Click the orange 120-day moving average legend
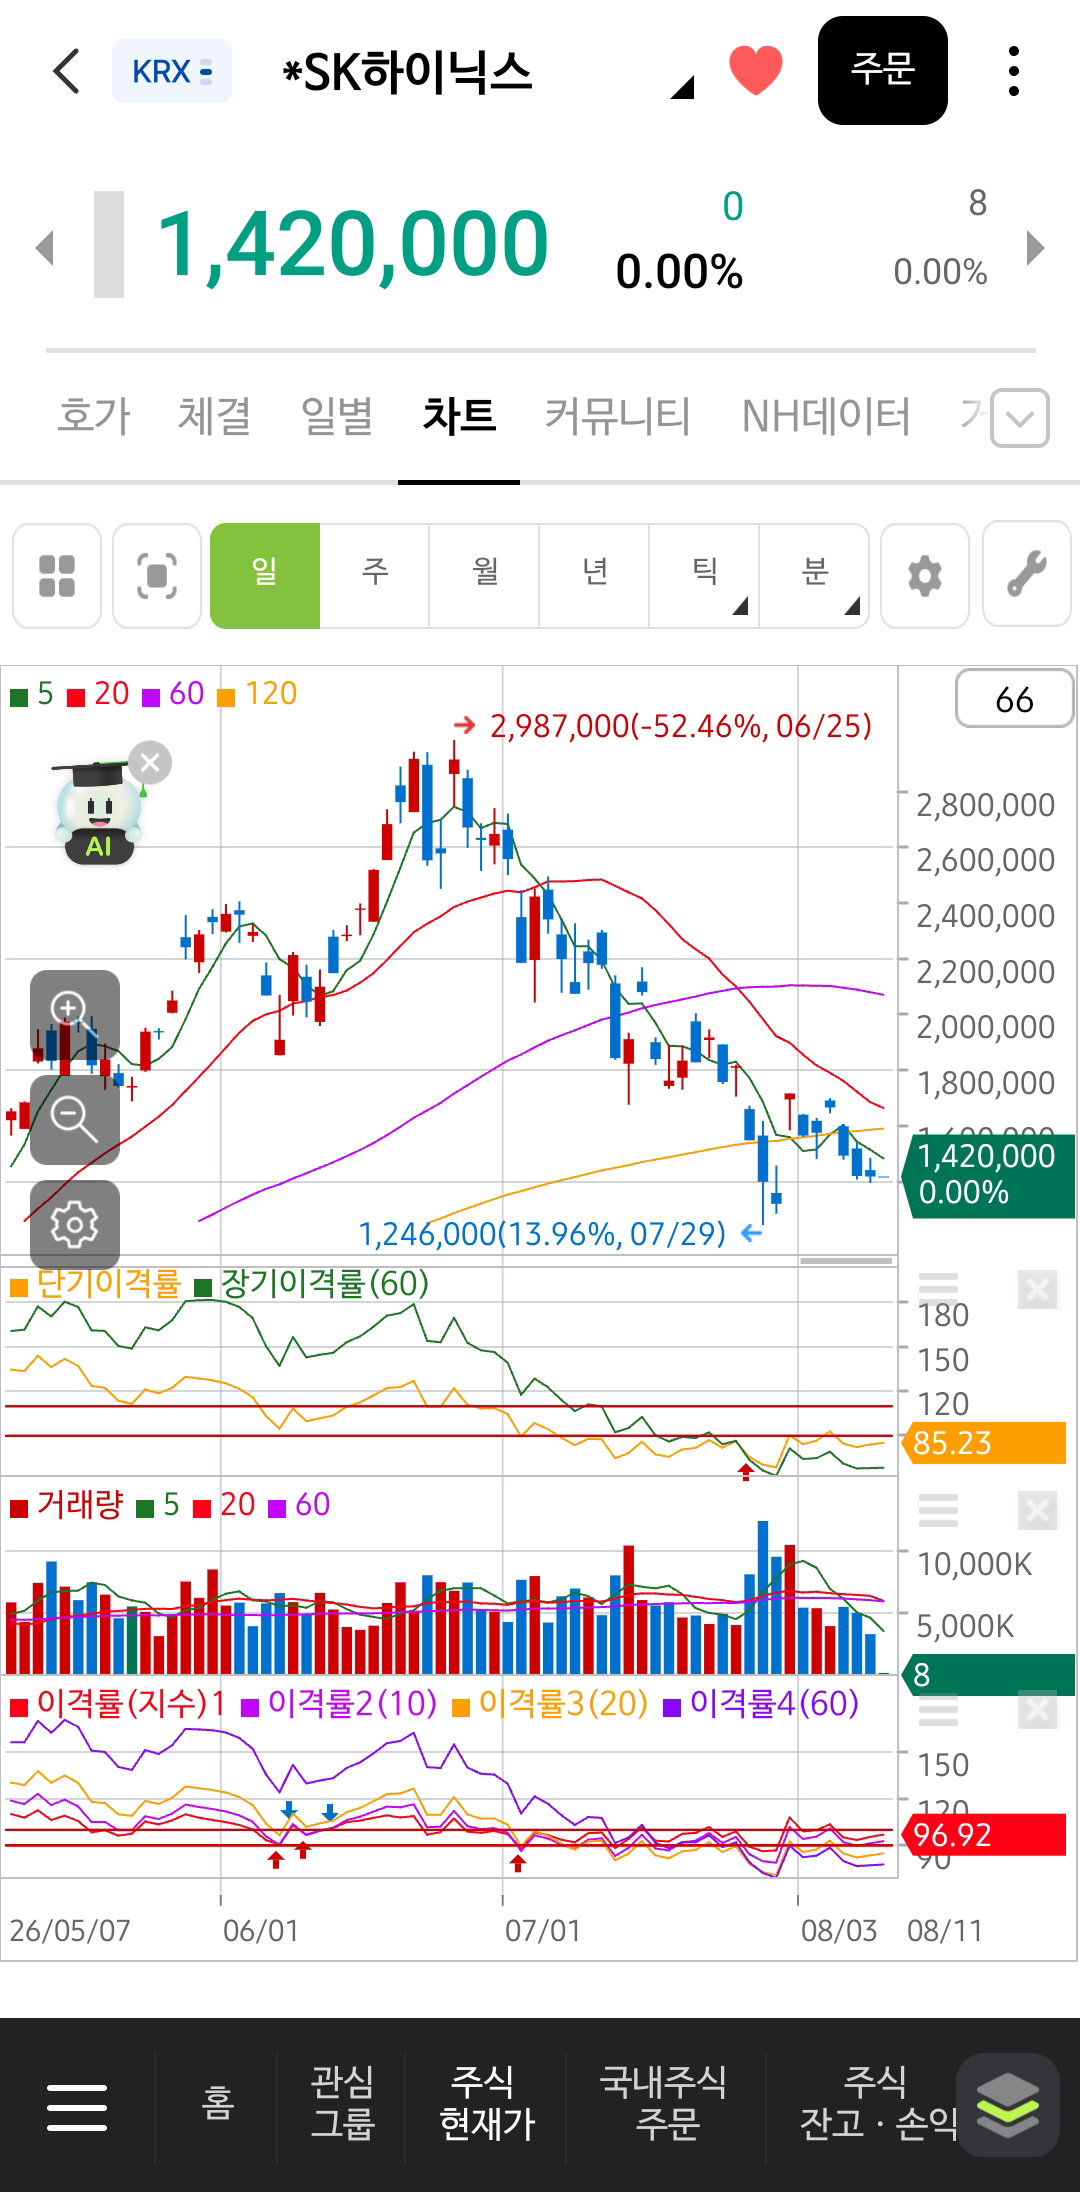 (258, 694)
